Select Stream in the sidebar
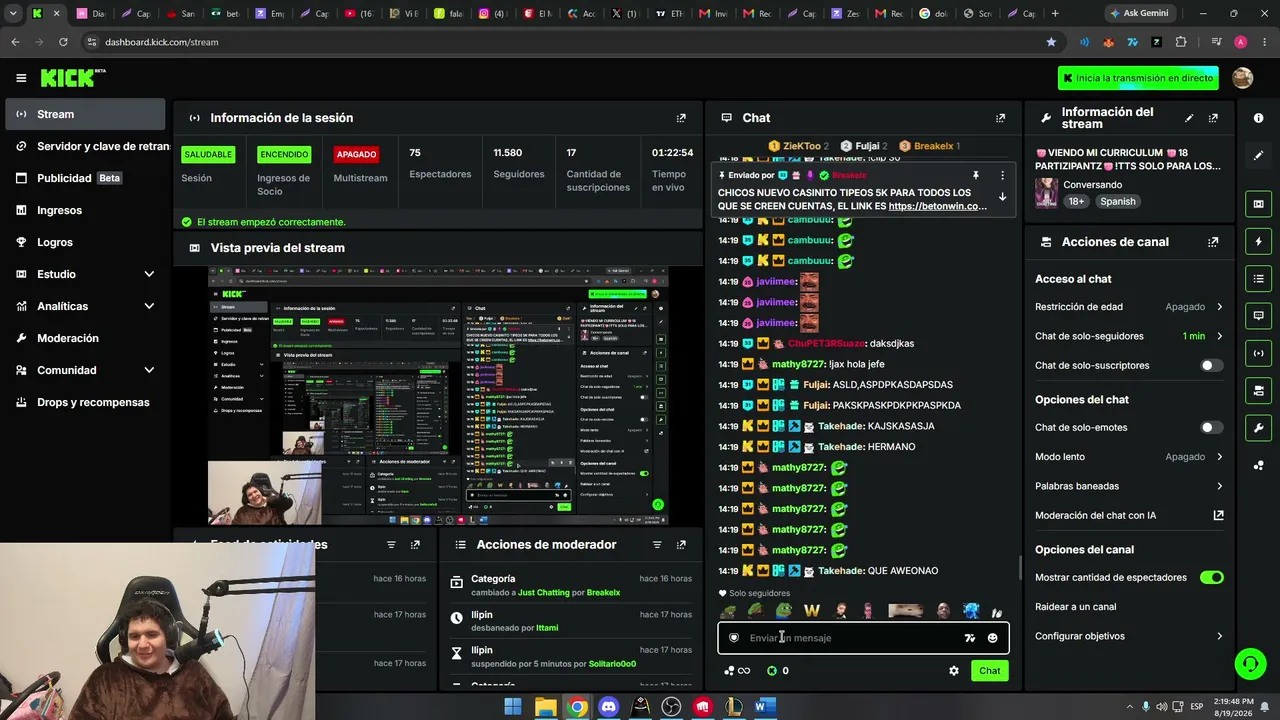The width and height of the screenshot is (1280, 720). click(x=85, y=114)
